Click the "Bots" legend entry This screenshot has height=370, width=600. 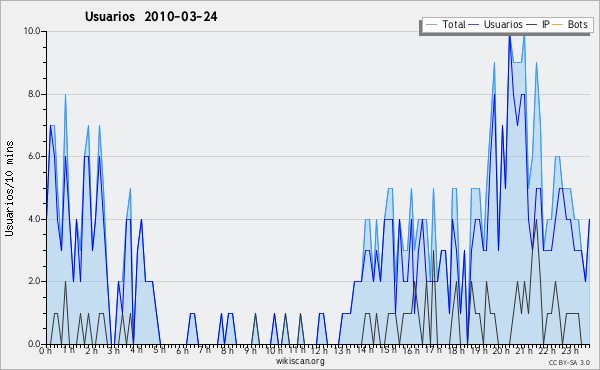click(x=577, y=24)
